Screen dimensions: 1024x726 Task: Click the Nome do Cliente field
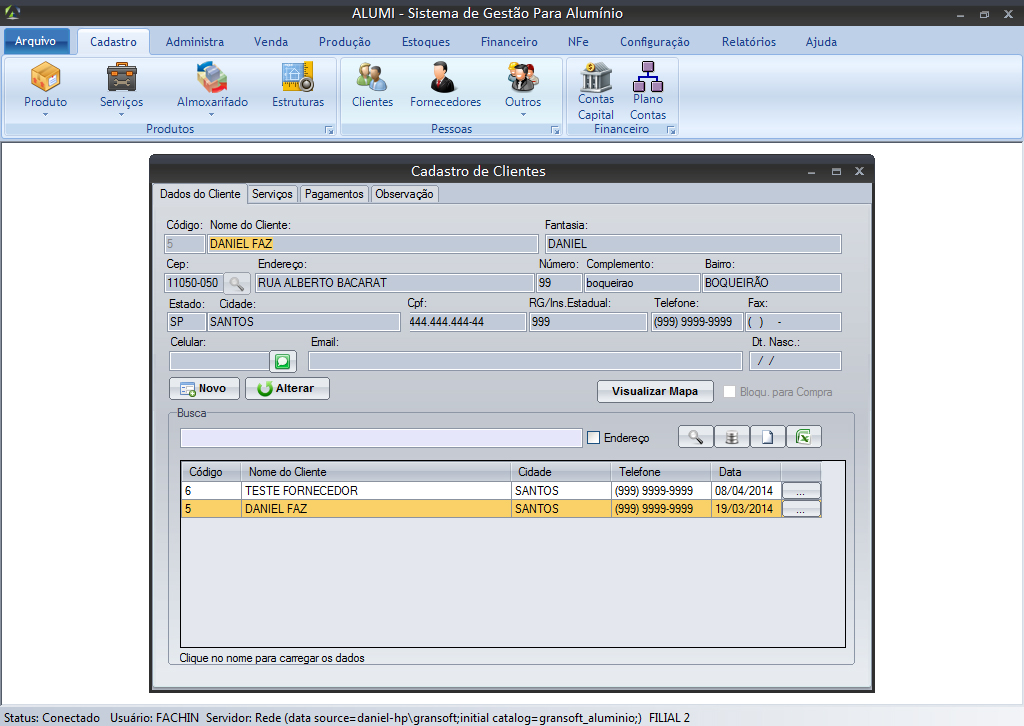pyautogui.click(x=372, y=244)
